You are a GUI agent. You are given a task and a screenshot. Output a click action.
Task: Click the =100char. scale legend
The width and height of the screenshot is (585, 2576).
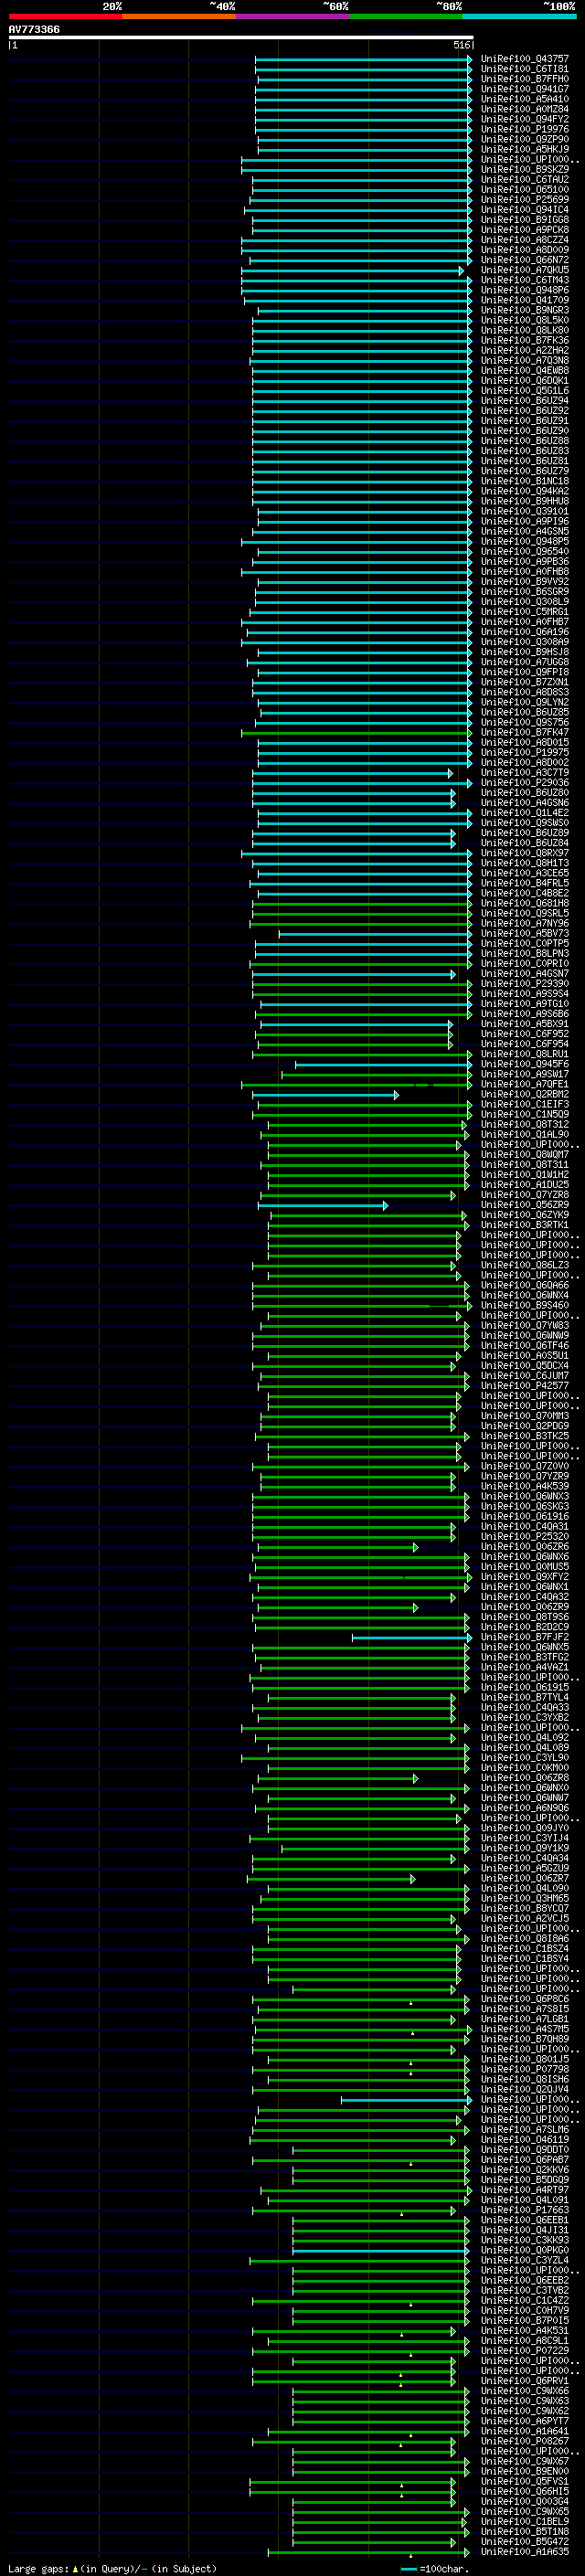434,2568
